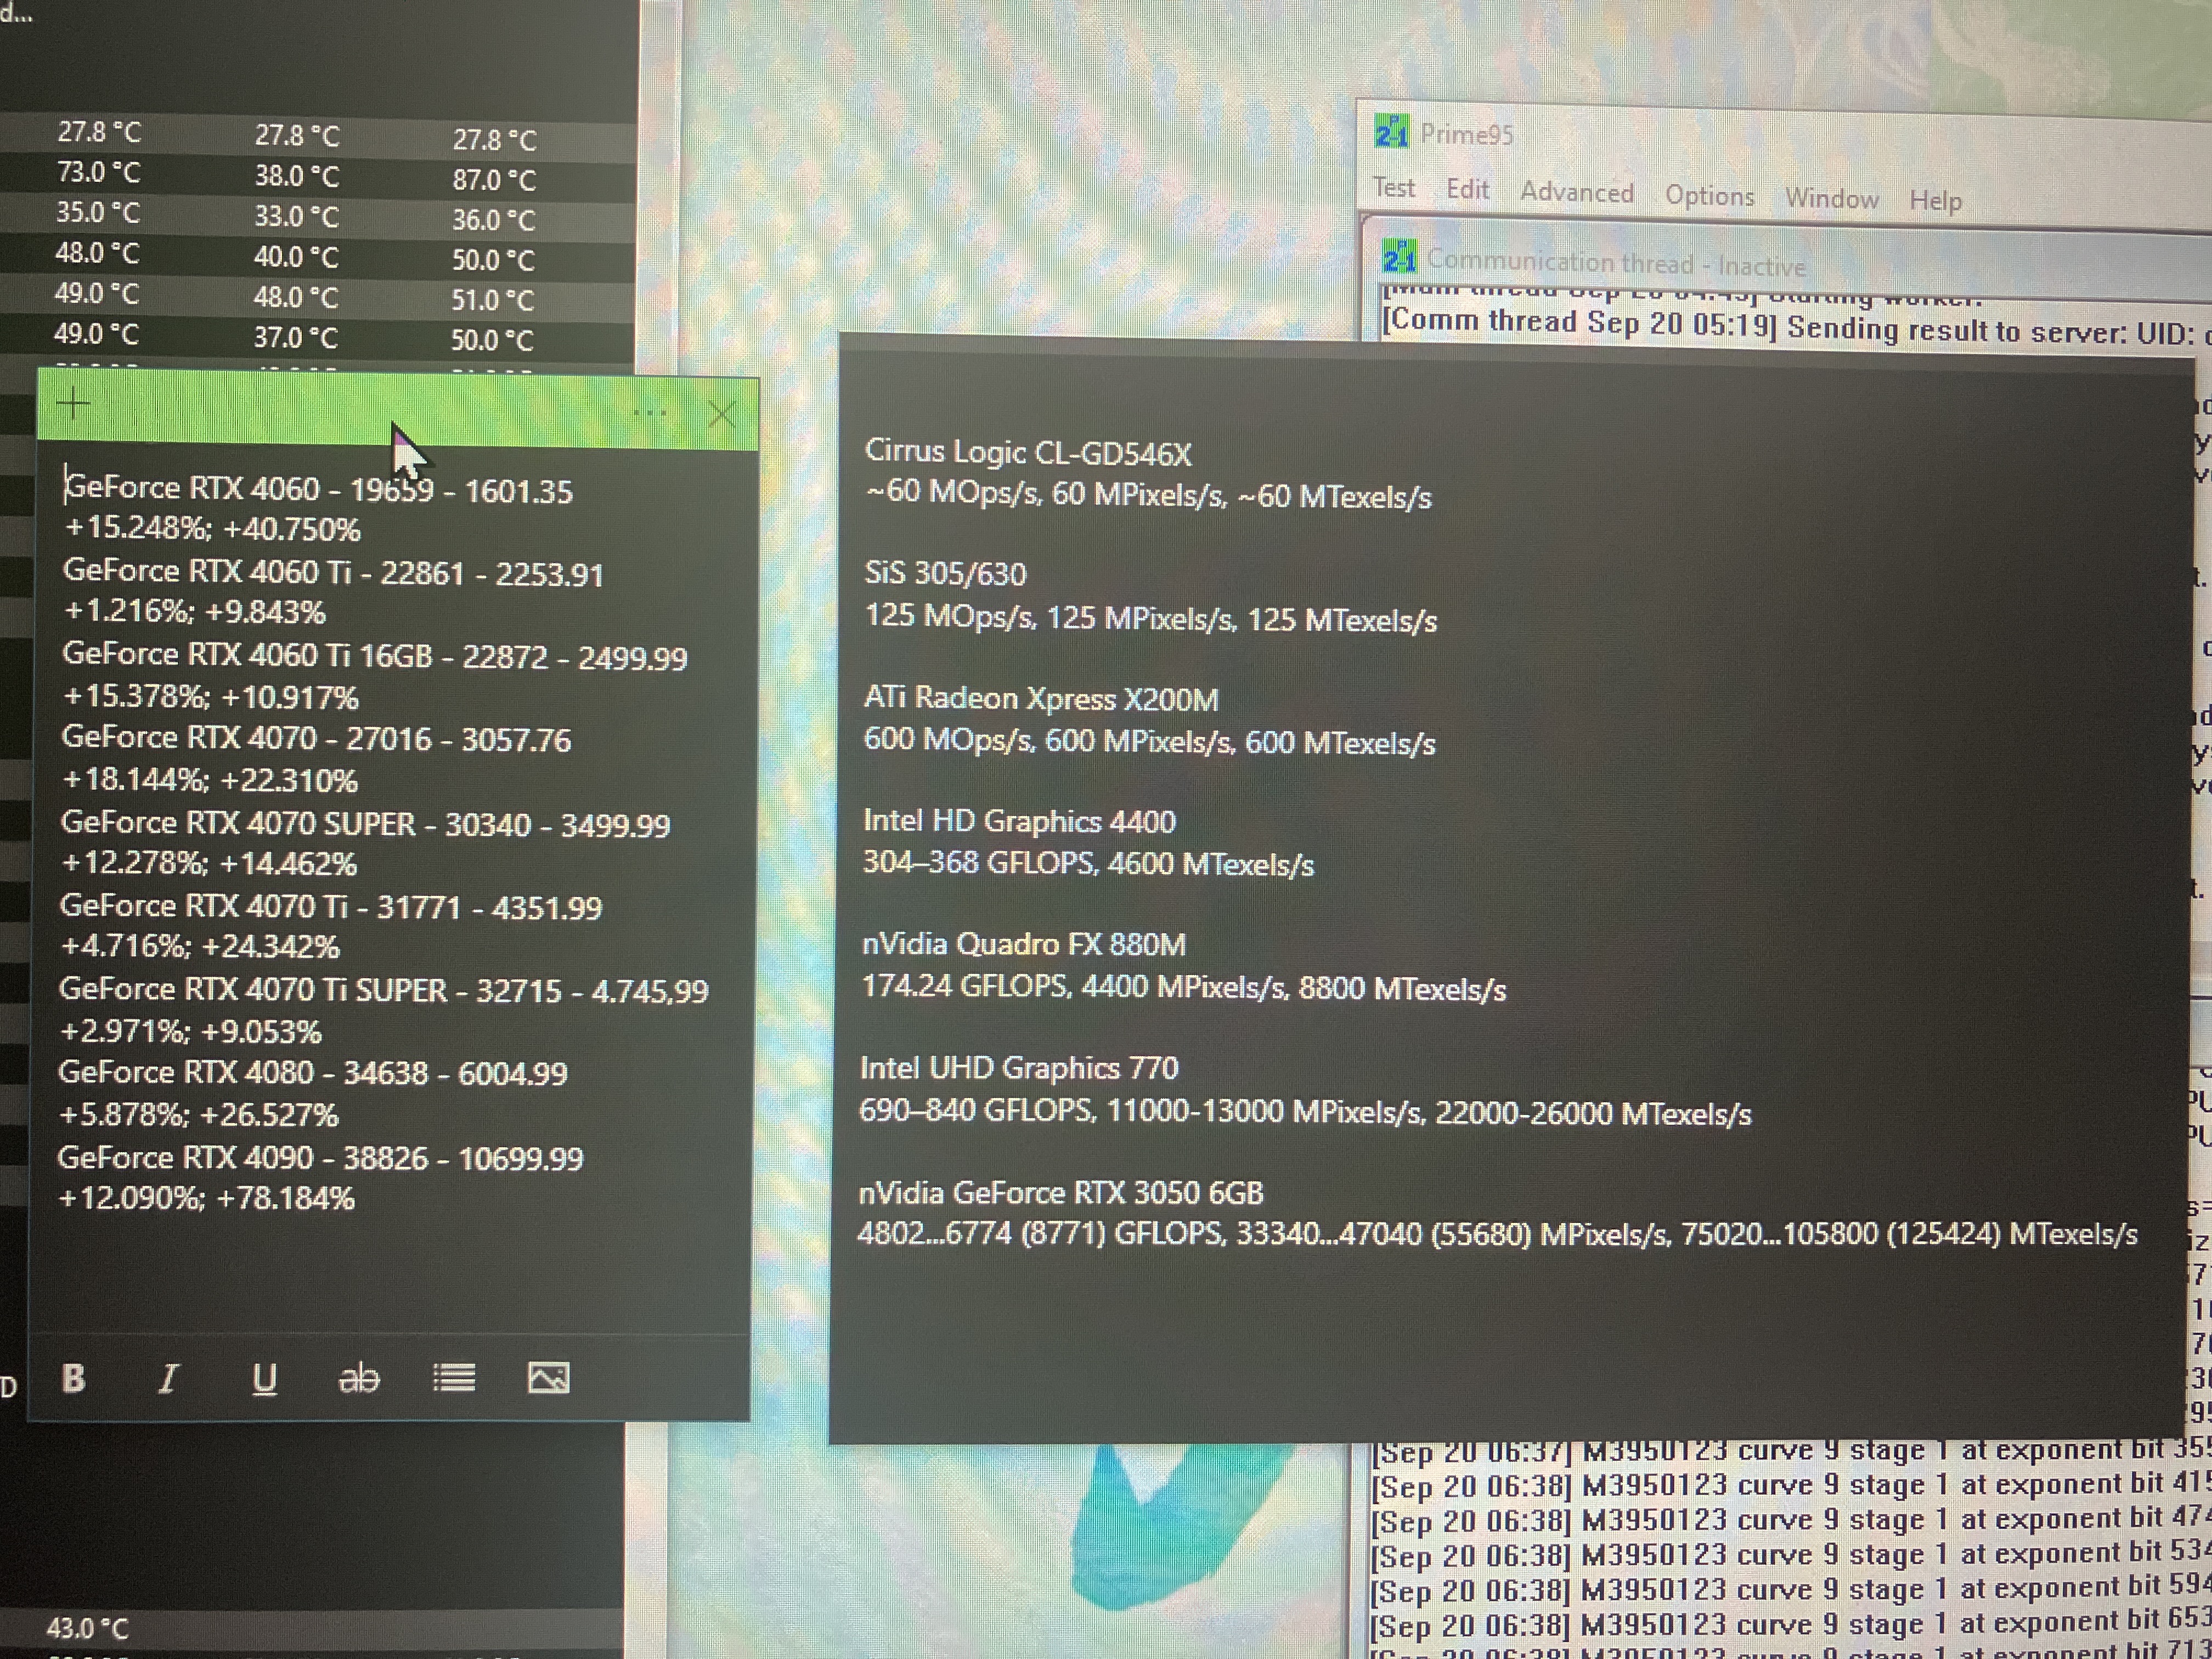Click the 'nVidia Quadro FX 880M' heading

click(x=1024, y=944)
